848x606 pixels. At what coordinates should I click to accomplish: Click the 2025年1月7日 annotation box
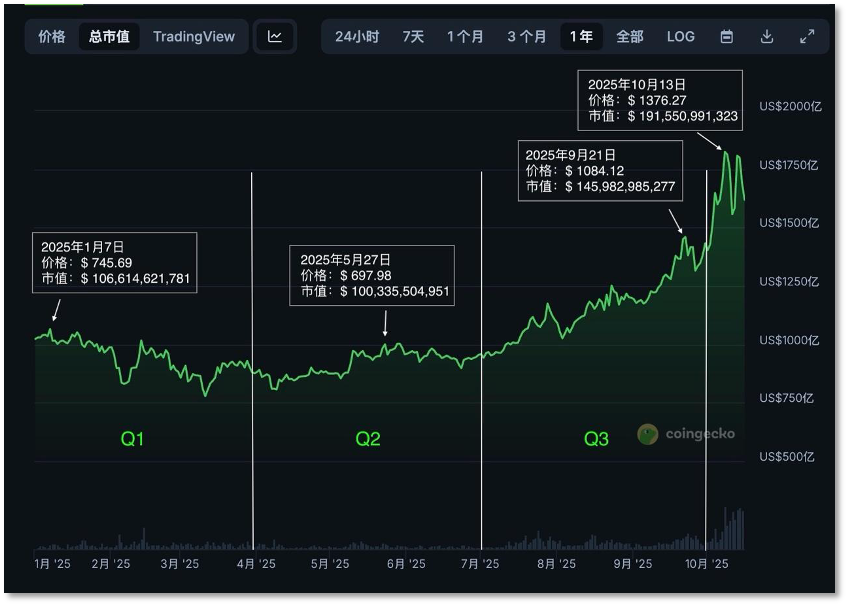coord(114,263)
